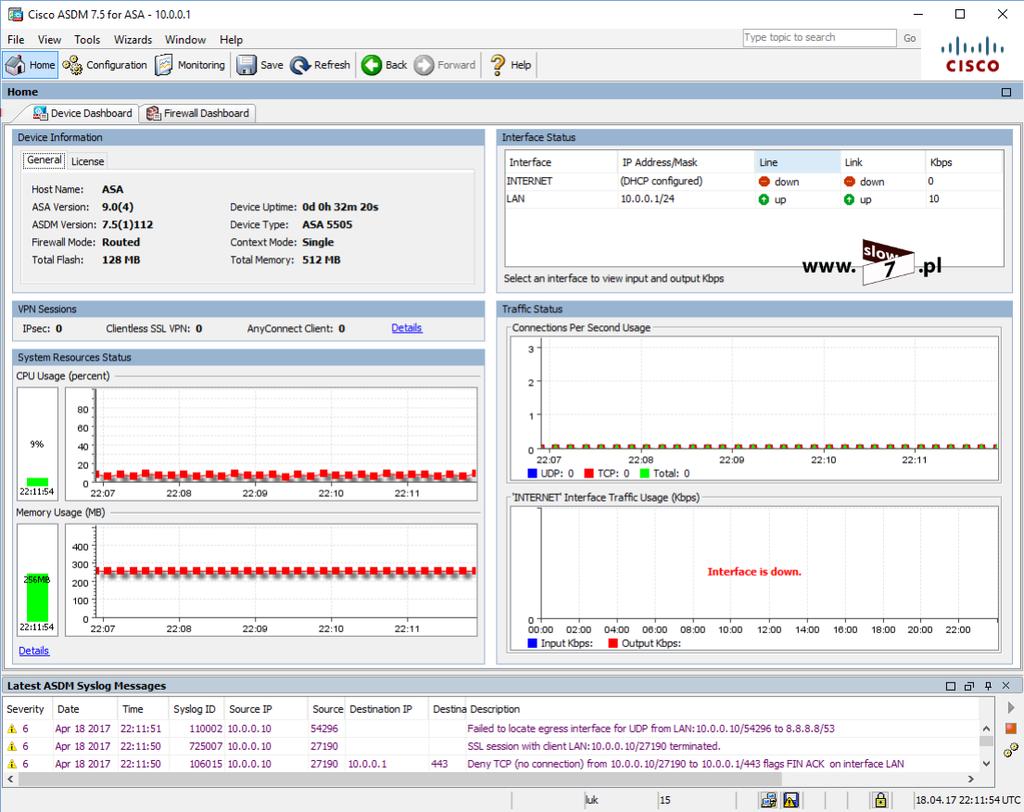
Task: Sort syslog by Severity column header
Action: (x=27, y=709)
